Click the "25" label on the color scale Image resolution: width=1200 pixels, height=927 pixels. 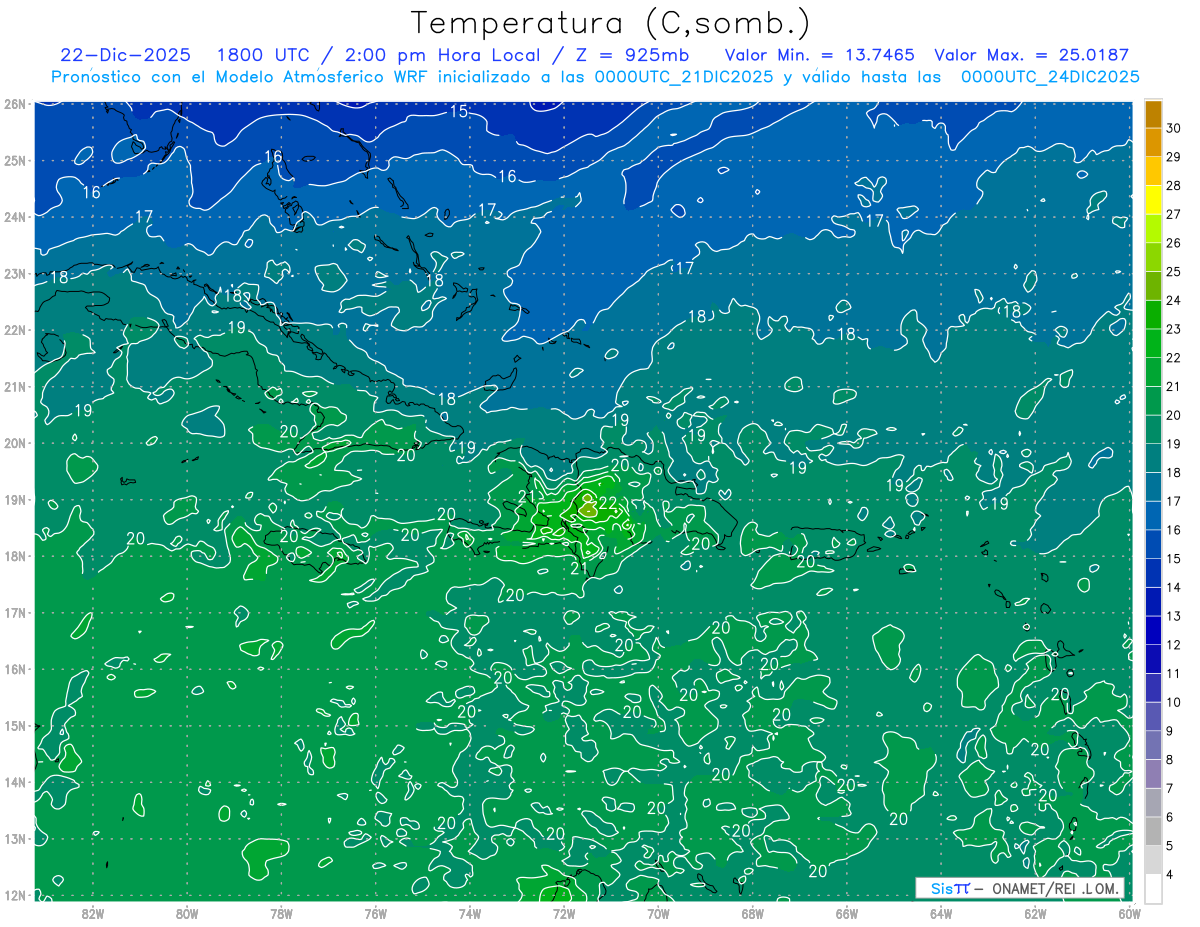point(1173,271)
